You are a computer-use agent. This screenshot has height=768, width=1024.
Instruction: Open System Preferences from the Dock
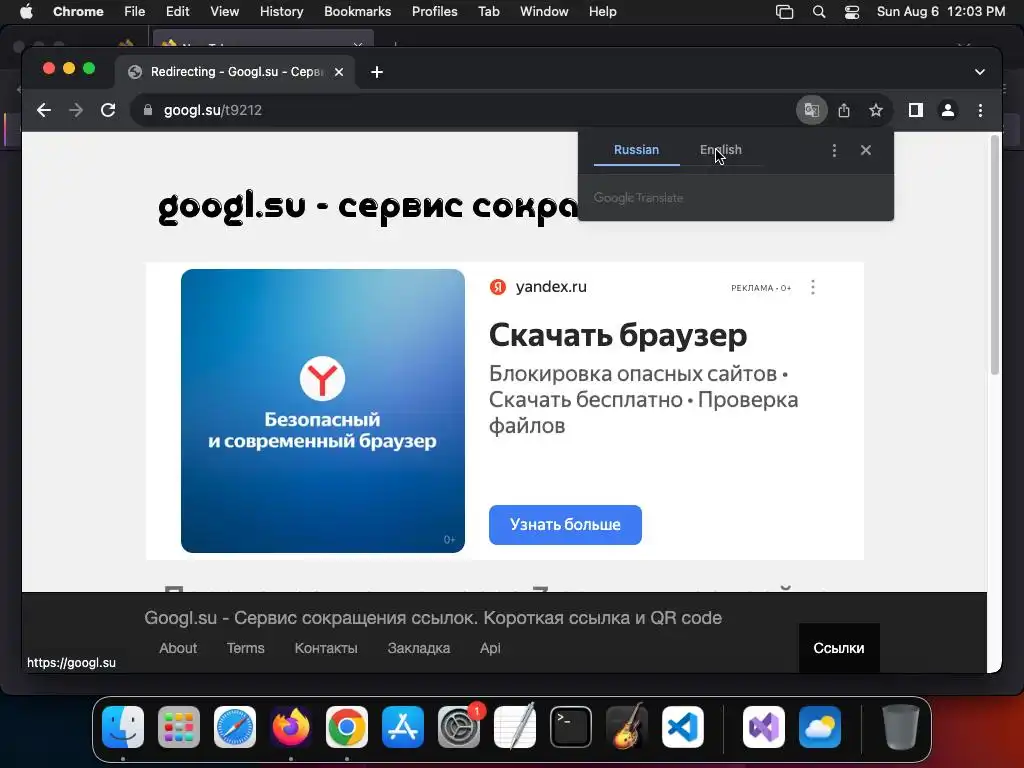coord(459,727)
